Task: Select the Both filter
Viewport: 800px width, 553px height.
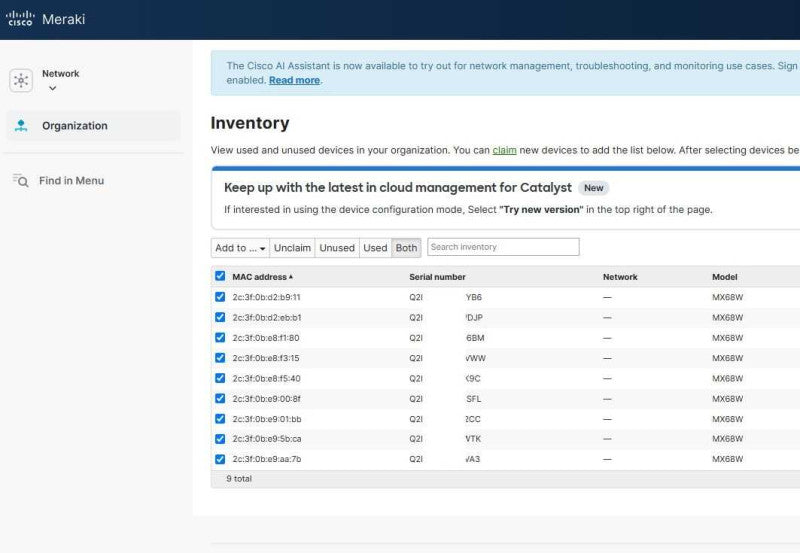Action: [406, 248]
